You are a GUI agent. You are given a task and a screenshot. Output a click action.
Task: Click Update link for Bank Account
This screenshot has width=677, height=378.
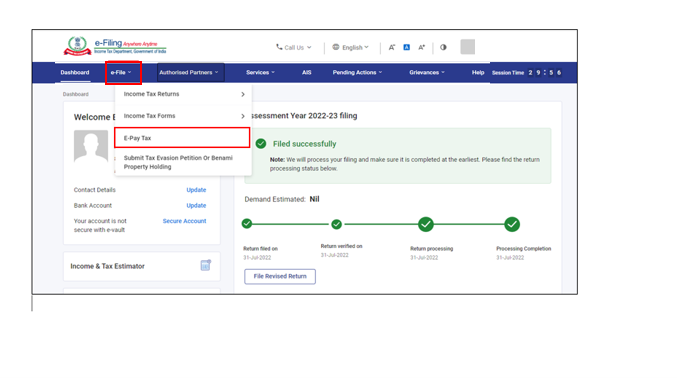click(x=196, y=205)
